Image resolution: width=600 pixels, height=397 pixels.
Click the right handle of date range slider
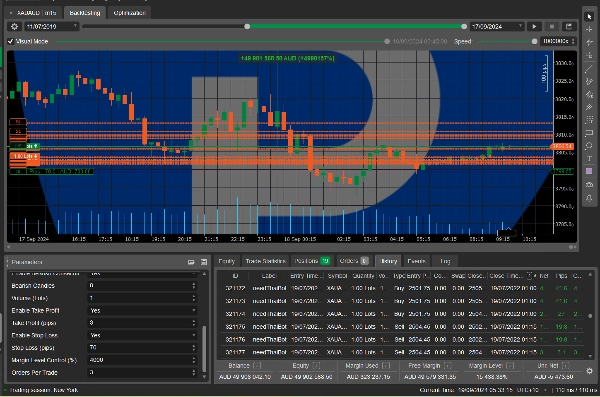pos(464,26)
